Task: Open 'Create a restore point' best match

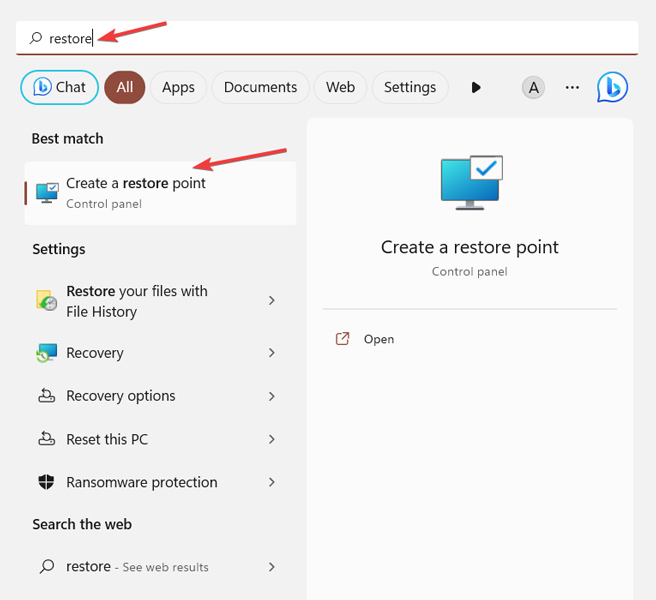Action: [x=160, y=193]
